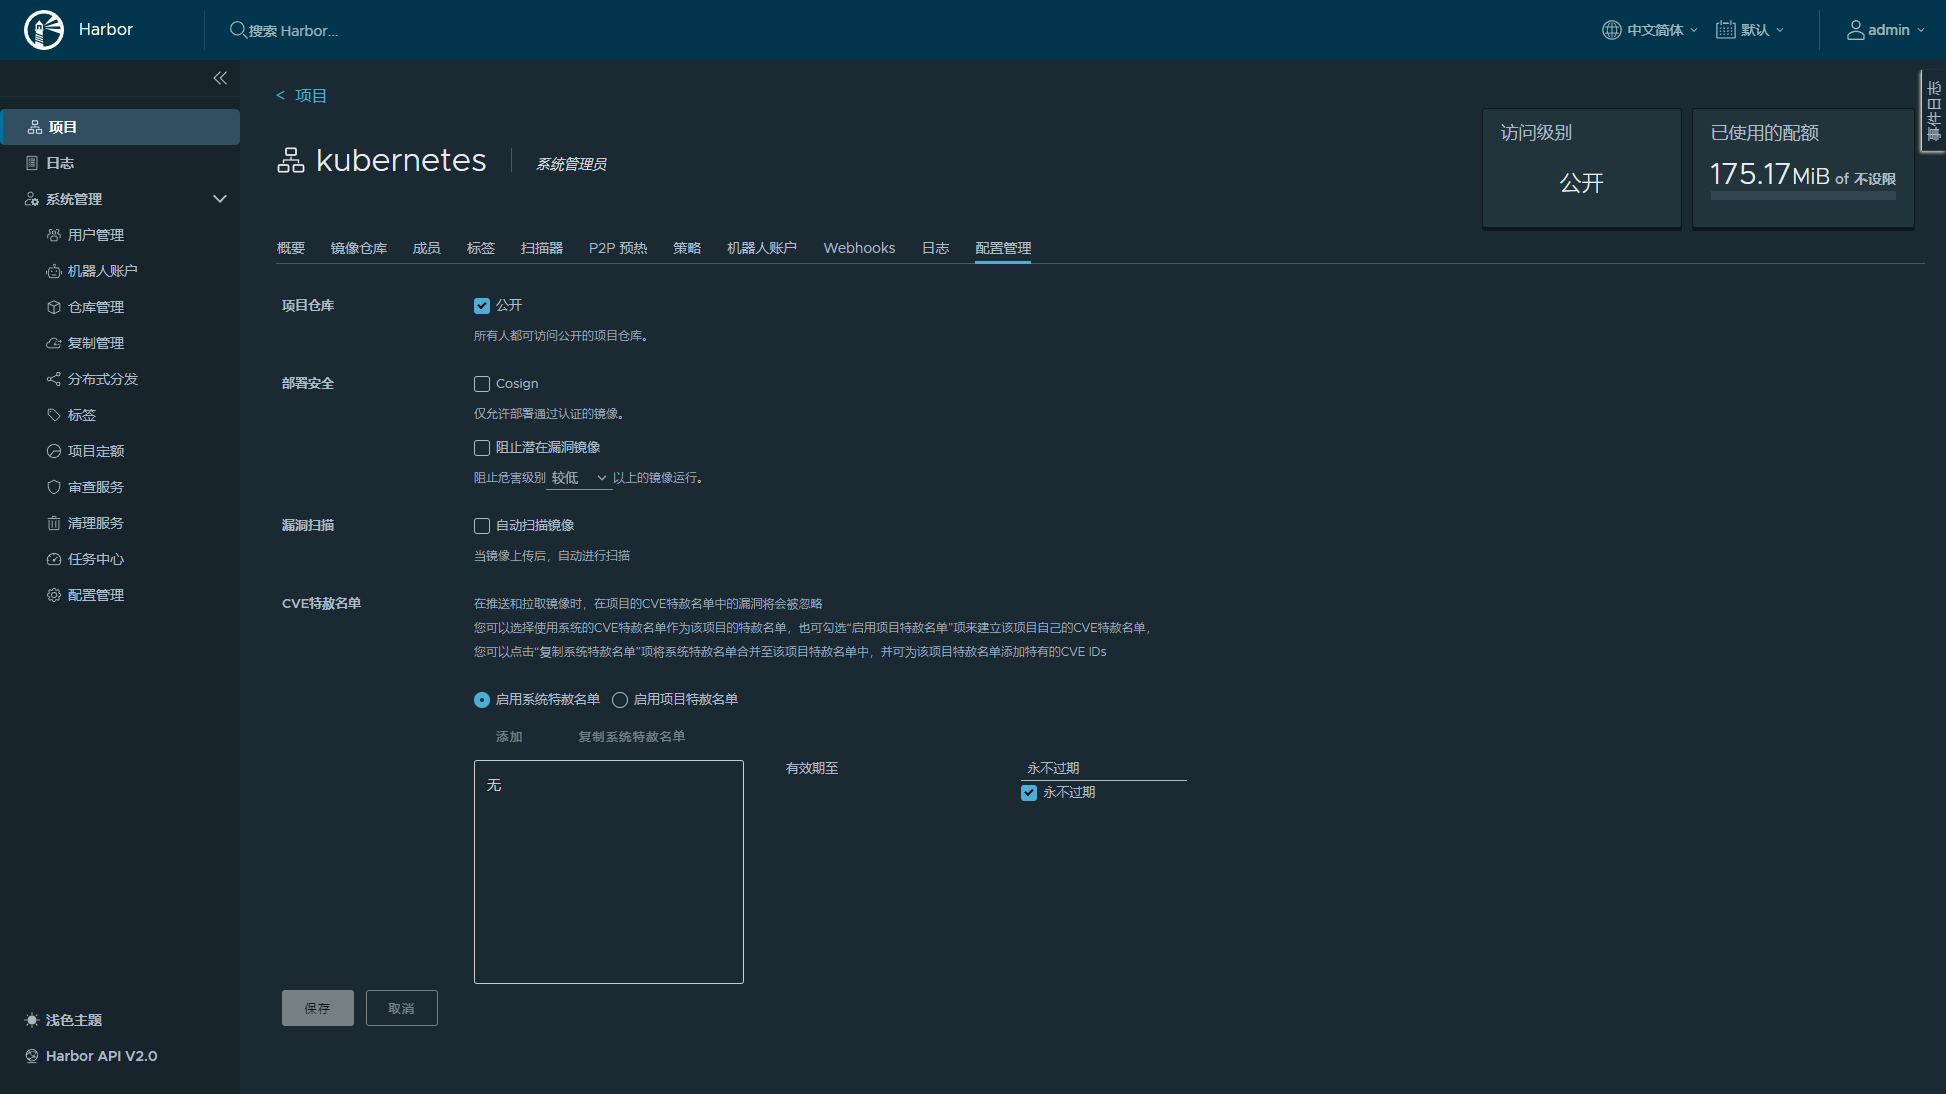Switch to the 日志 tab

[936, 248]
